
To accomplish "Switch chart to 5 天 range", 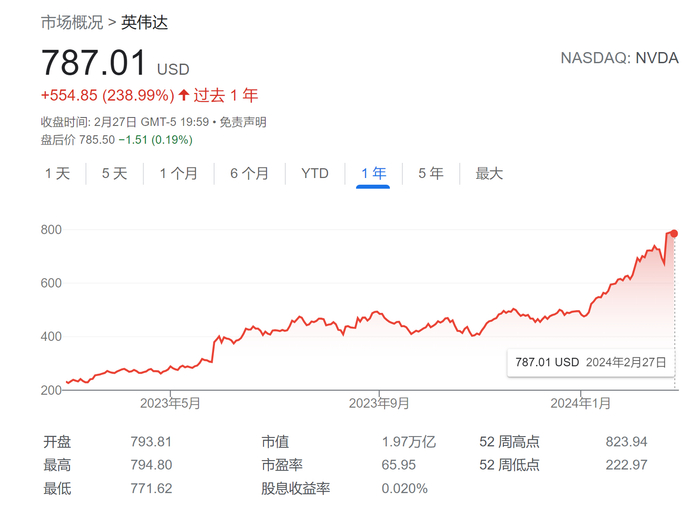I will coord(114,173).
